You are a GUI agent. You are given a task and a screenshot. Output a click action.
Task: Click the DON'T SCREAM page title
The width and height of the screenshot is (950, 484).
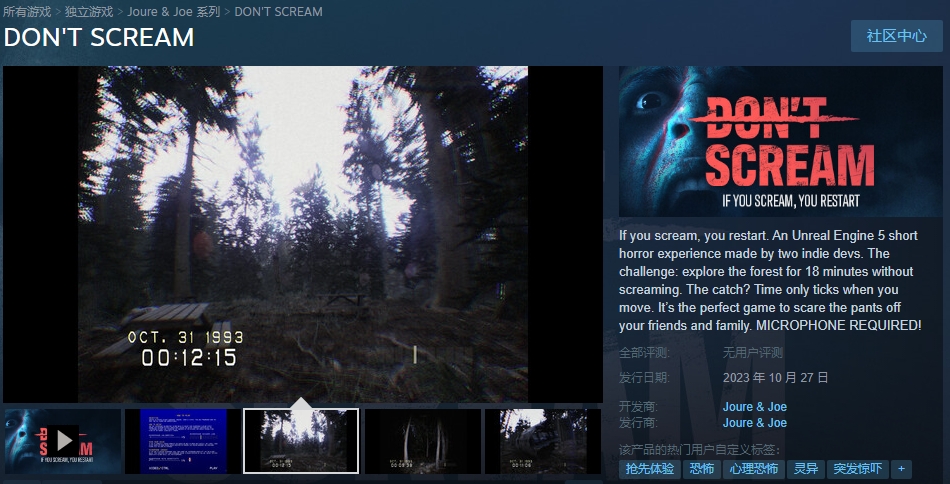(99, 38)
